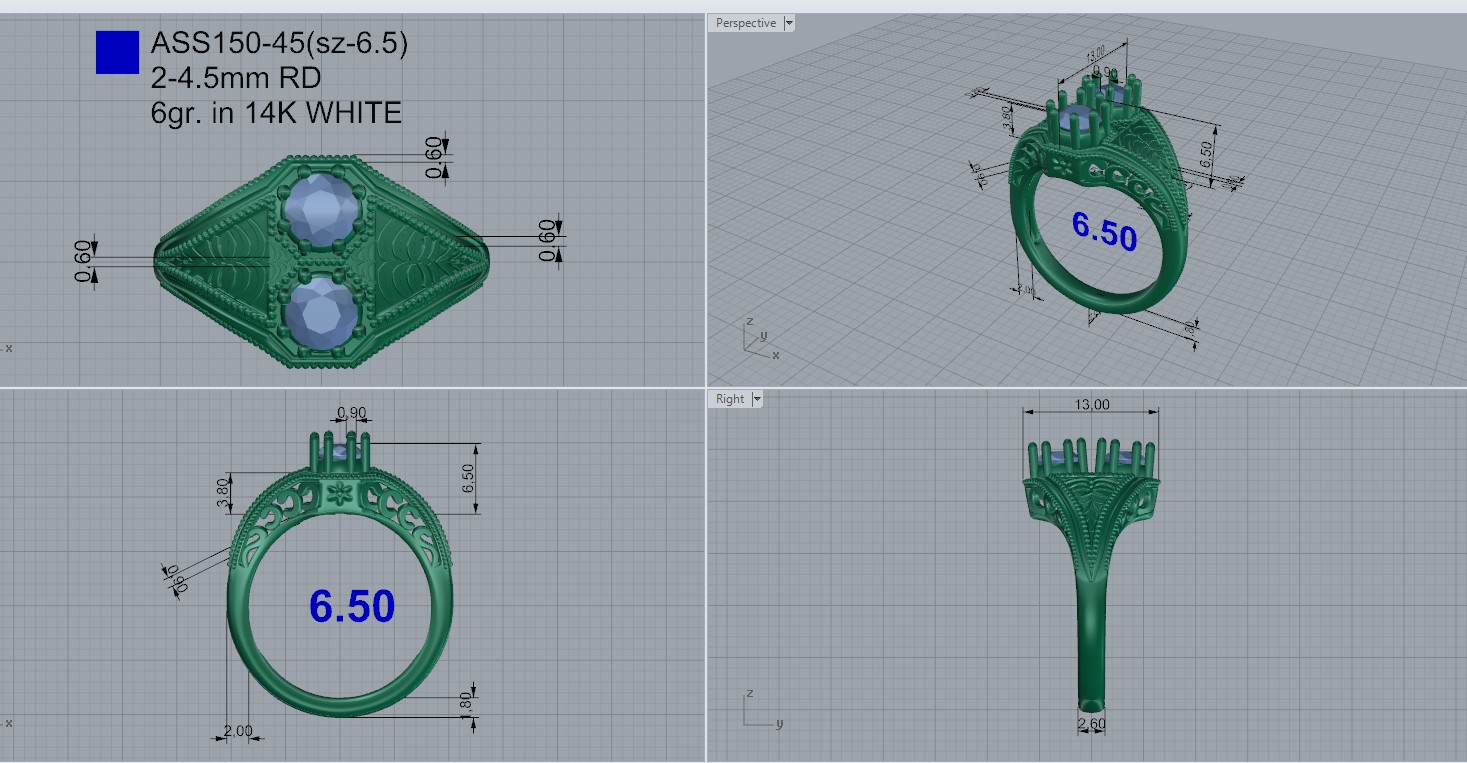Open the Right viewport title dropdown arrow
This screenshot has width=1467, height=763.
[757, 399]
